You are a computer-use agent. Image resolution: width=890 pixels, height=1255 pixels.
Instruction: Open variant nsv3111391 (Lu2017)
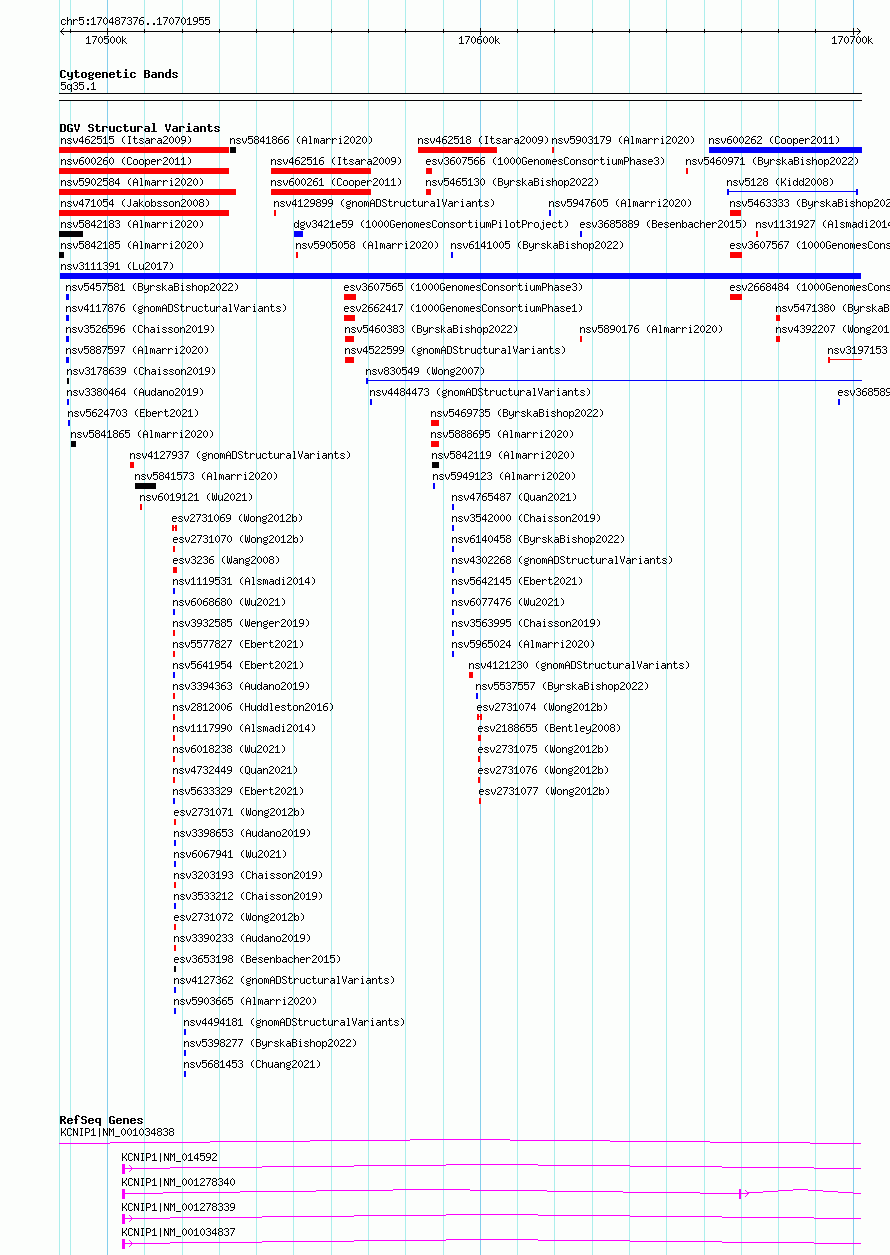pos(117,266)
